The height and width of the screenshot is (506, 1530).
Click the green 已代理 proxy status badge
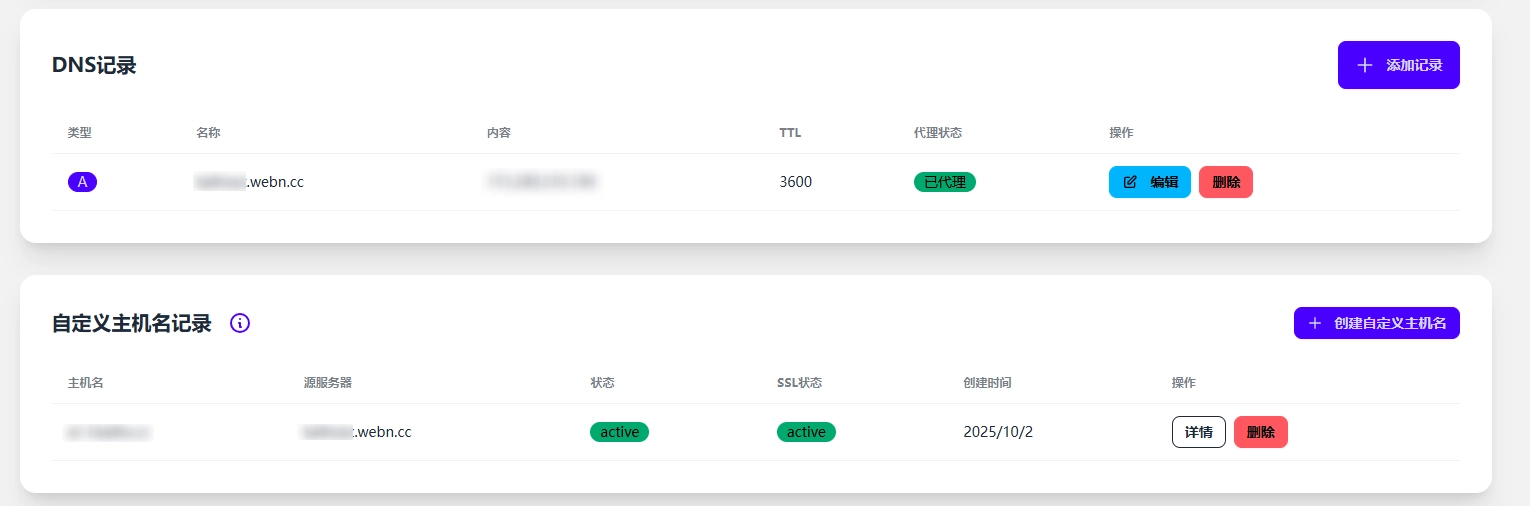(x=944, y=182)
